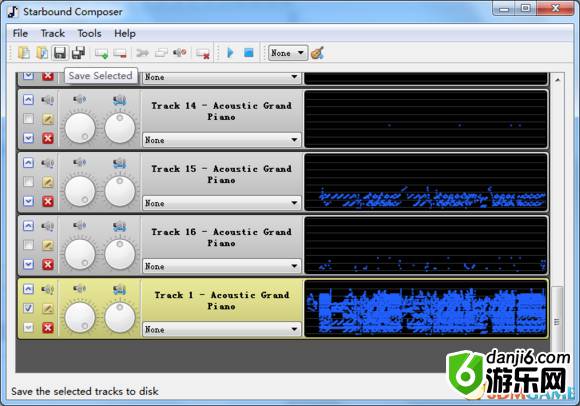
Task: Click the Add Track icon with green plus
Action: pos(101,53)
